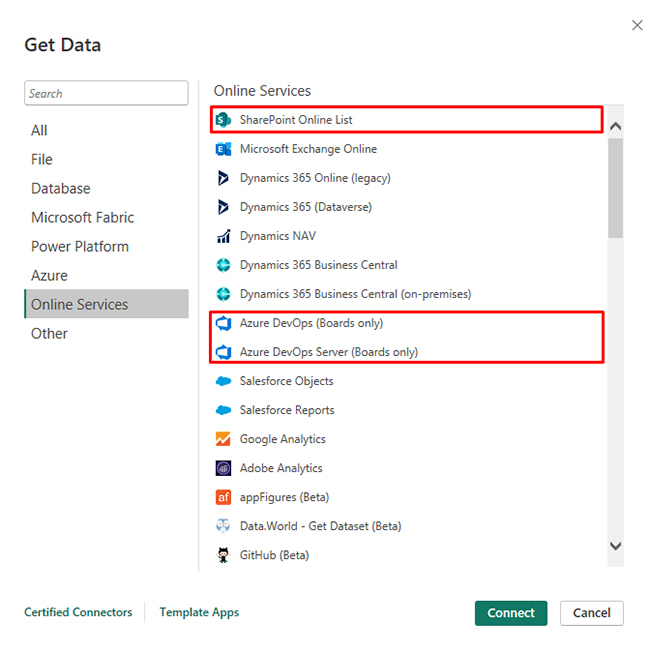Click the Dynamics NAV chart icon
Image resolution: width=650 pixels, height=652 pixels.
pyautogui.click(x=223, y=236)
